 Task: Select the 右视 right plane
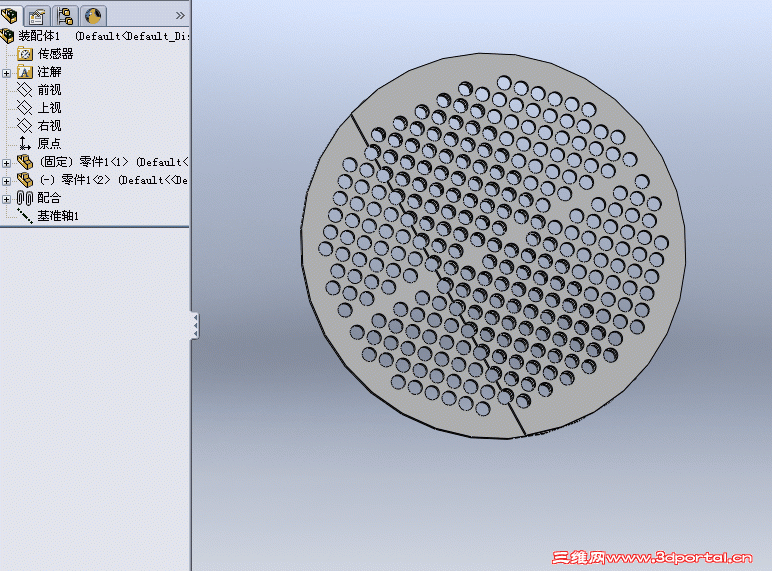pyautogui.click(x=49, y=126)
